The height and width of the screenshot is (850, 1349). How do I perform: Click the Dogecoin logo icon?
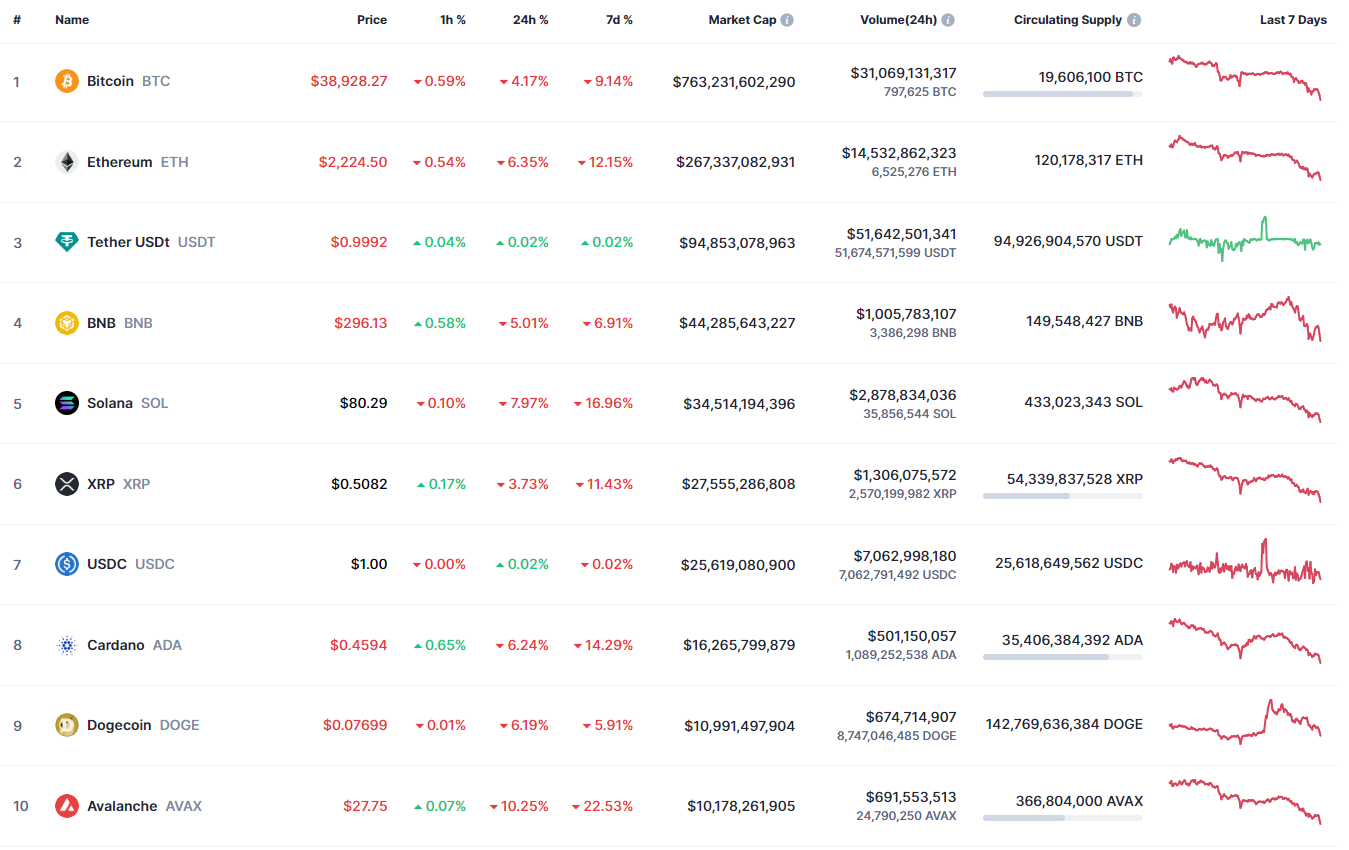pos(67,725)
